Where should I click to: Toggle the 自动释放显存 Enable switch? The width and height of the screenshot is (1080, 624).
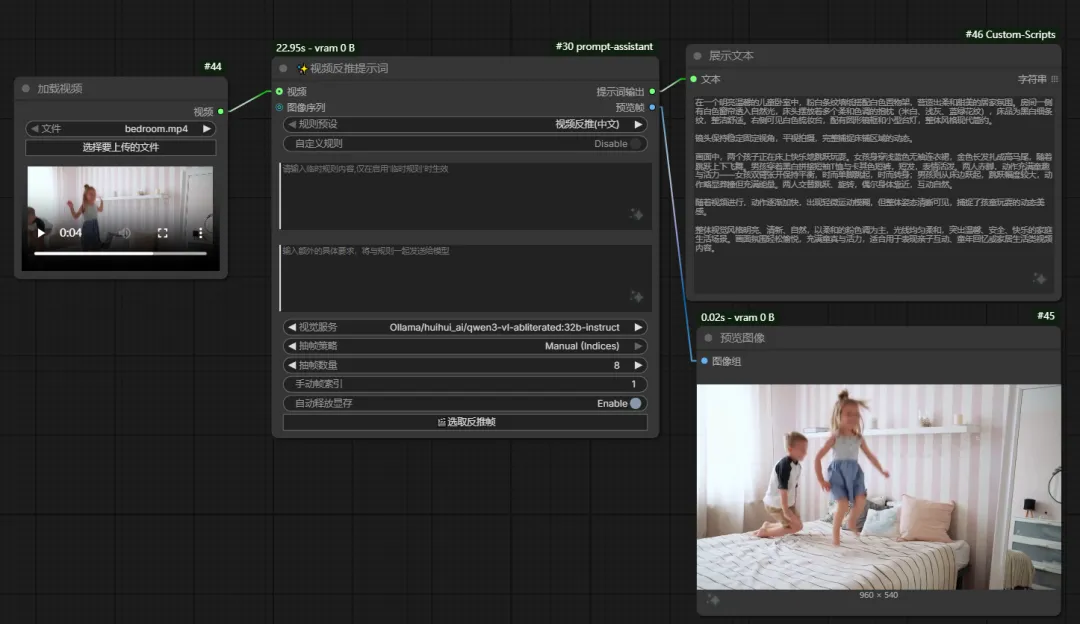(x=636, y=404)
